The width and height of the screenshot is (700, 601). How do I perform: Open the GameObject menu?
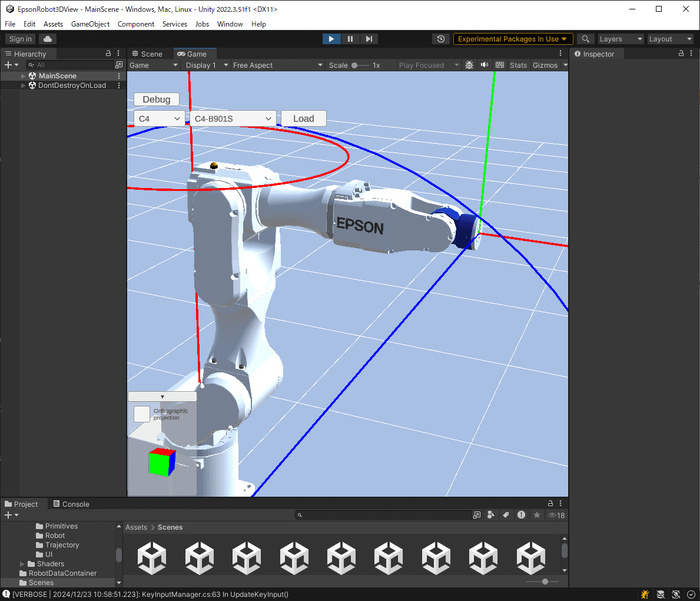point(90,23)
